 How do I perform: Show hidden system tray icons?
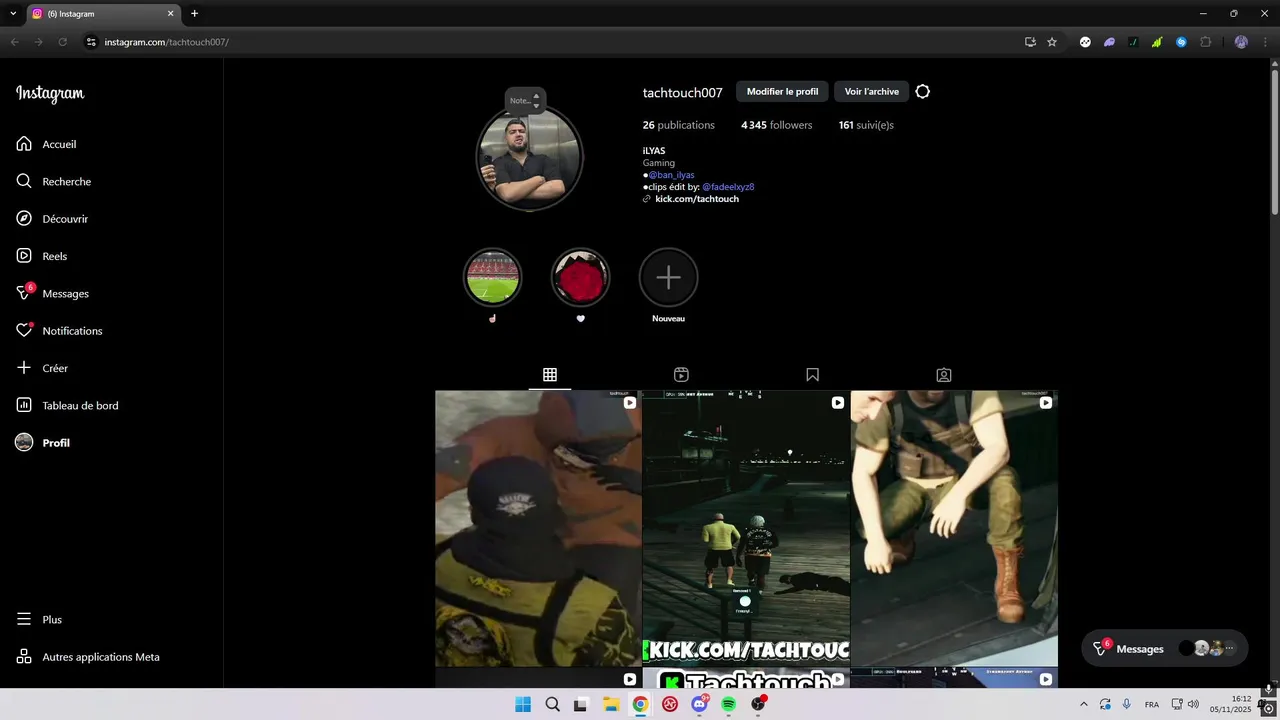1083,705
